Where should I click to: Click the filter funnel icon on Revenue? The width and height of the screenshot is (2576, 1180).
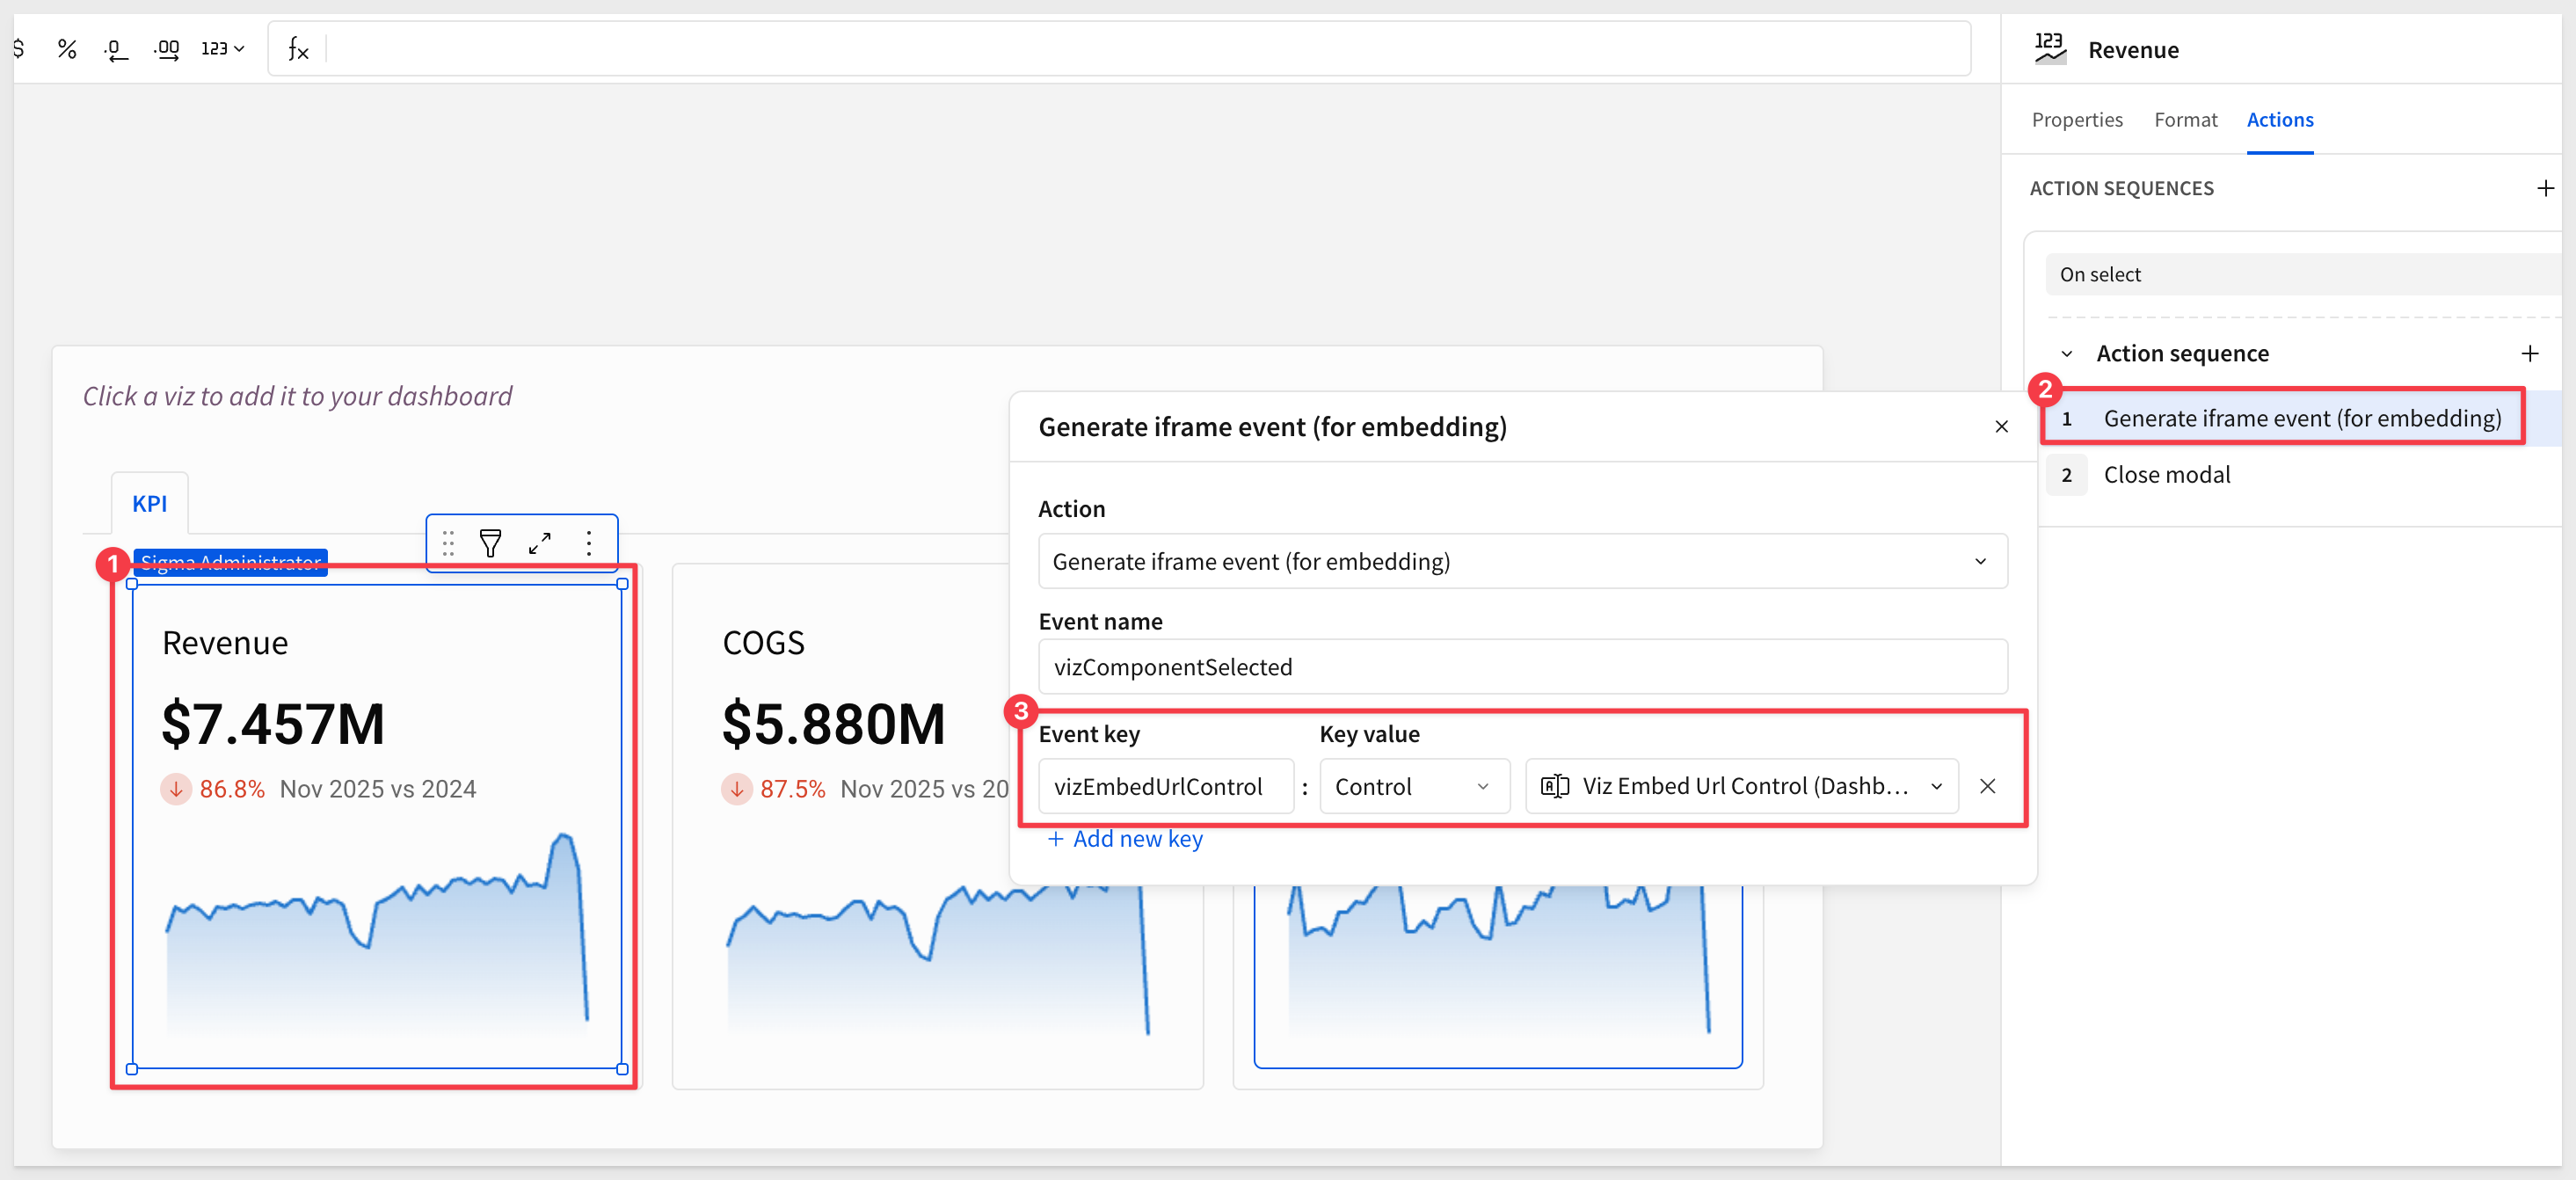point(490,543)
